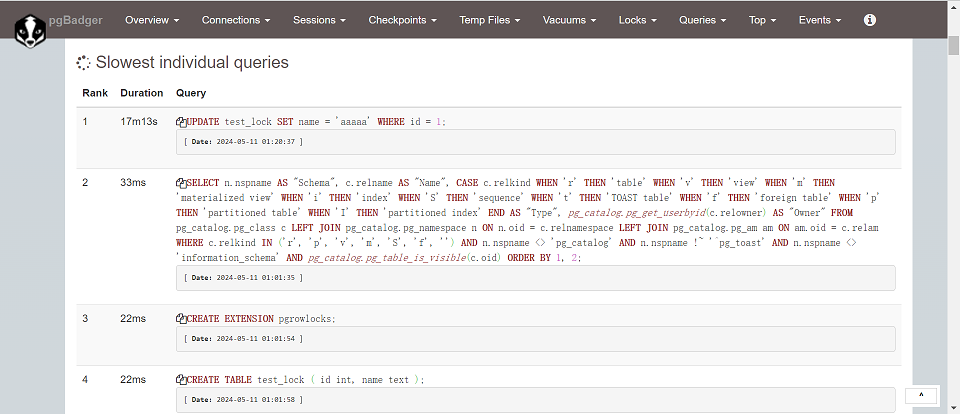Click the info circle icon in navbar
Image resolution: width=960 pixels, height=414 pixels.
[x=869, y=20]
